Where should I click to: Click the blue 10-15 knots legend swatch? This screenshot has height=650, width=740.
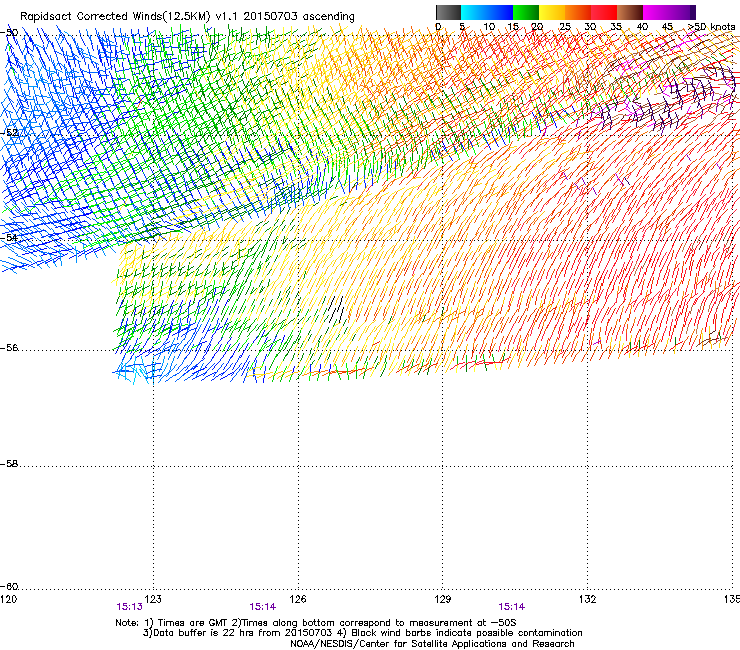(x=500, y=12)
